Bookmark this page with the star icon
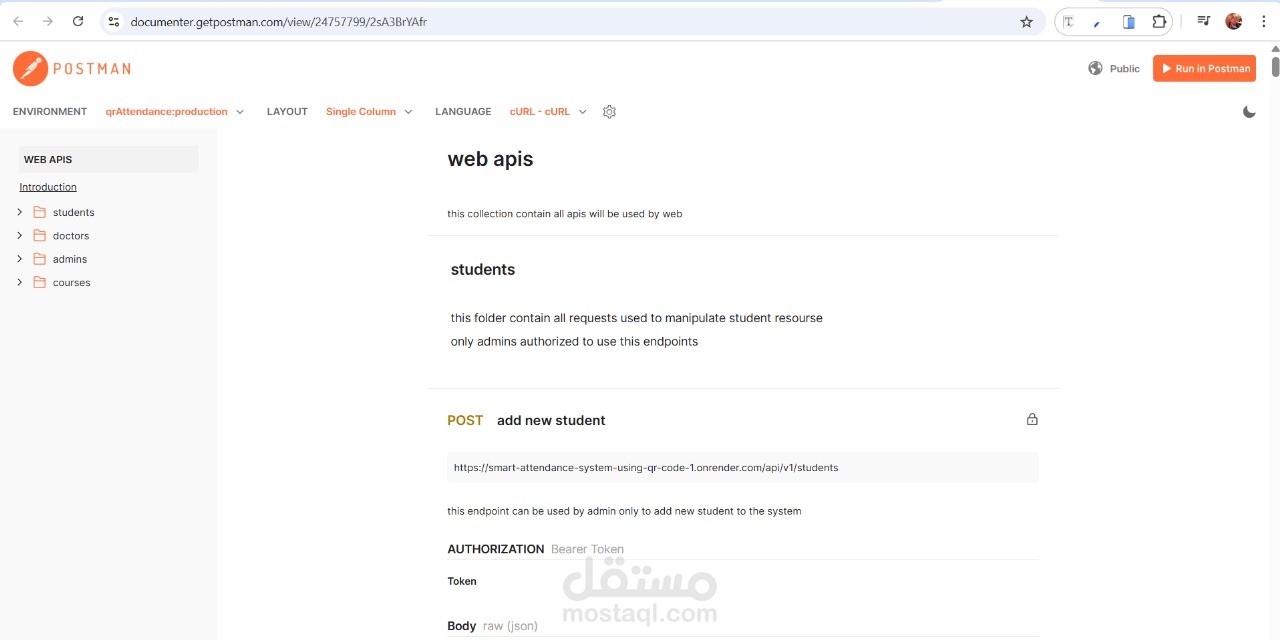 coord(1026,21)
